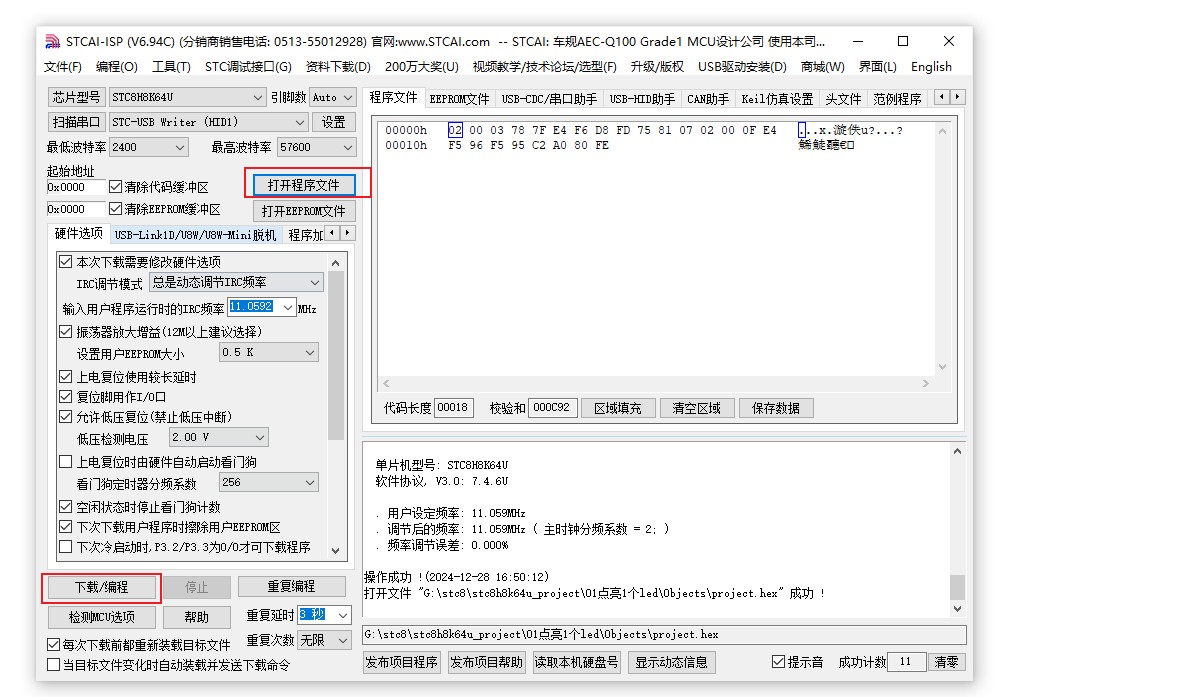Viewport: 1200px width, 697px height.
Task: Open the 头文件 tab
Action: point(843,99)
